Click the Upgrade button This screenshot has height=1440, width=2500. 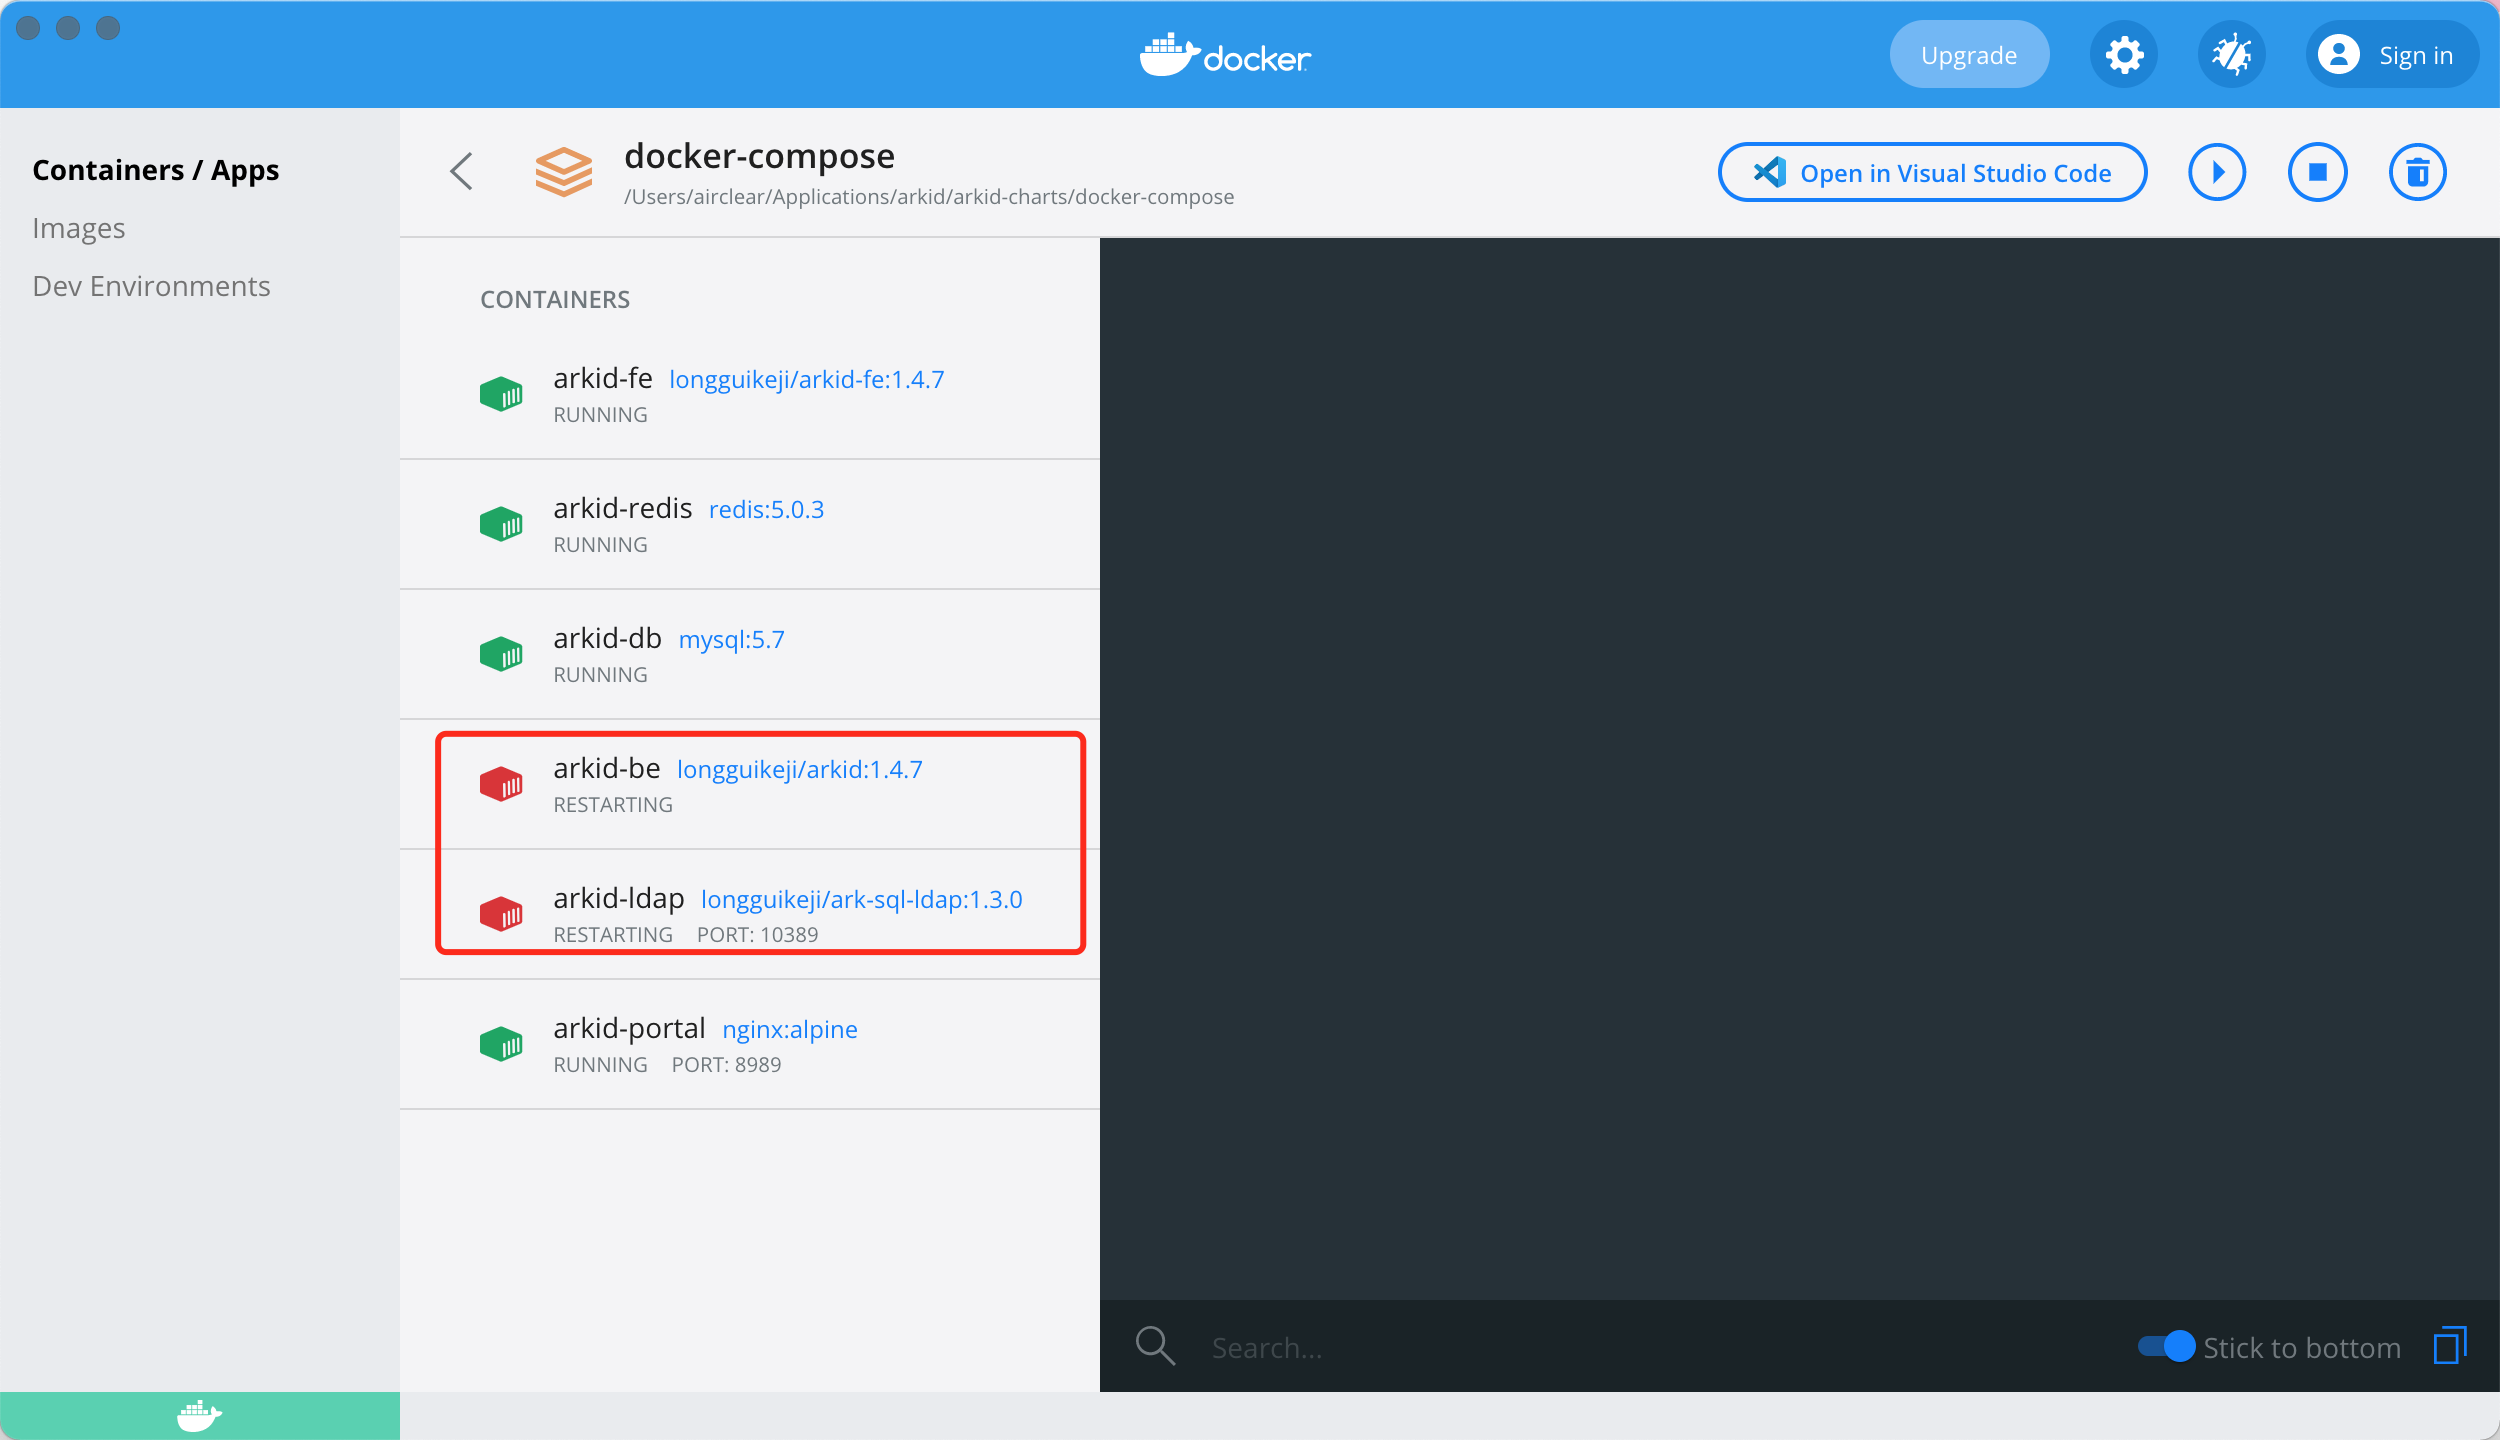pos(1968,54)
